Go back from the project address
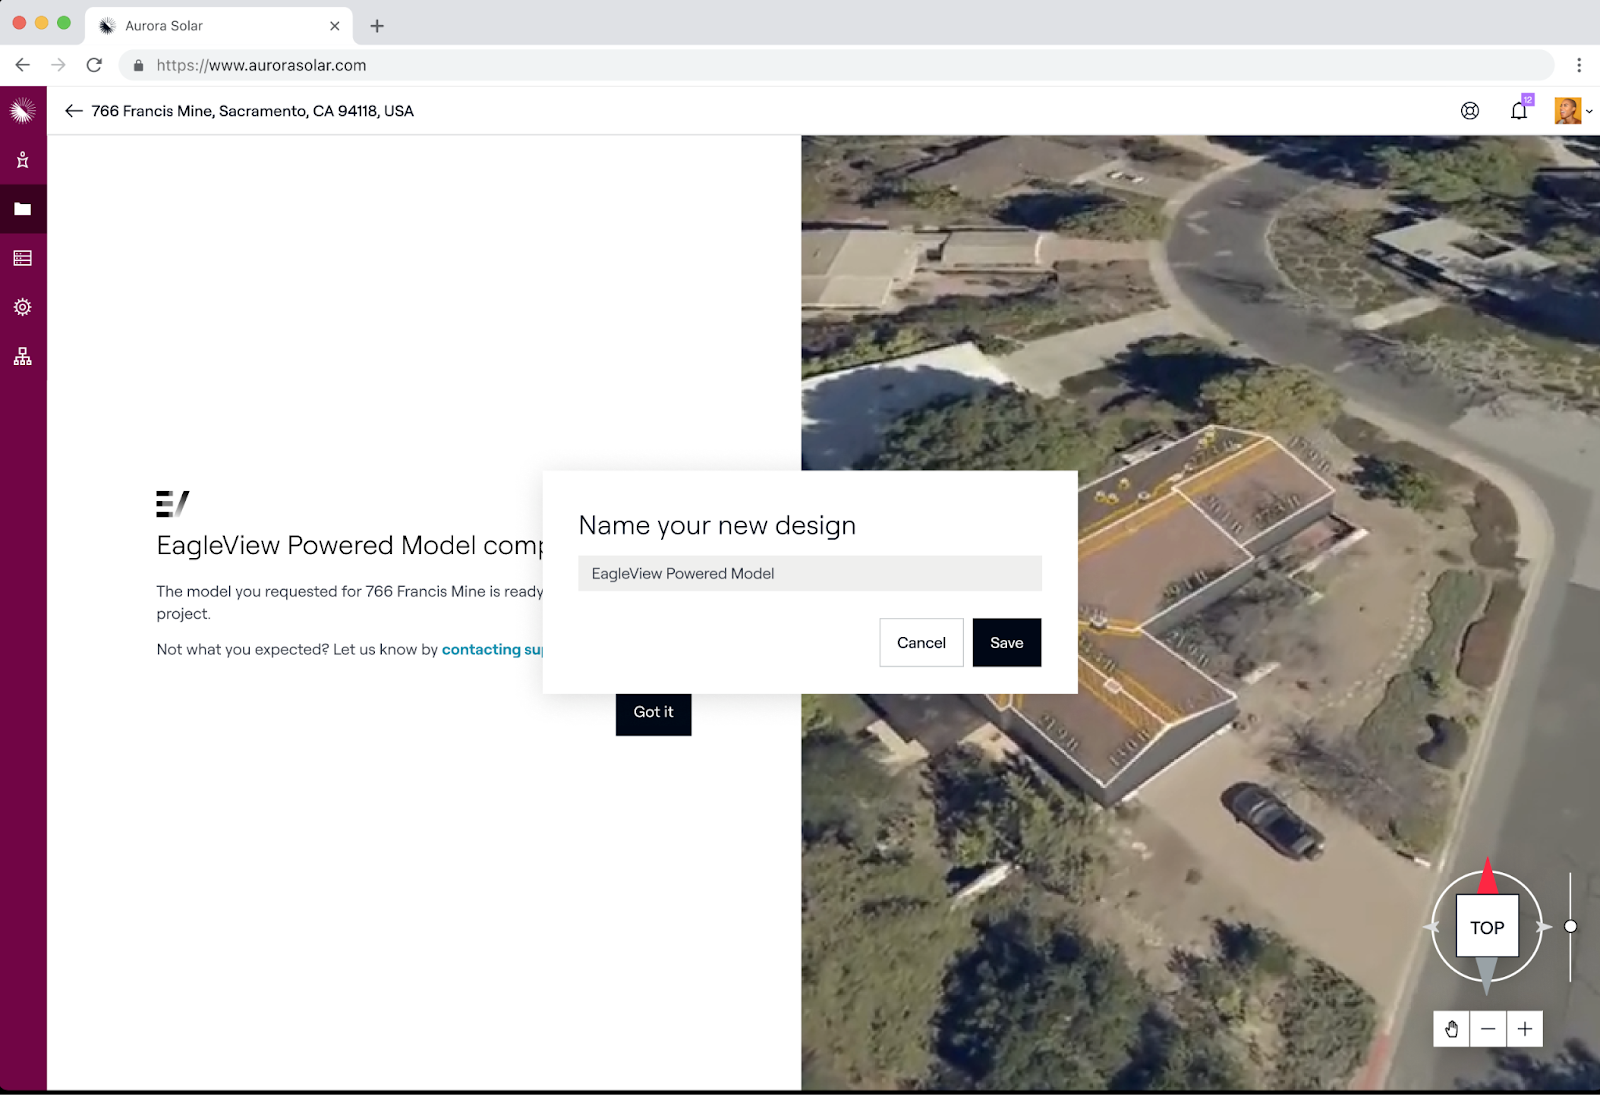Image resolution: width=1600 pixels, height=1095 pixels. [73, 111]
